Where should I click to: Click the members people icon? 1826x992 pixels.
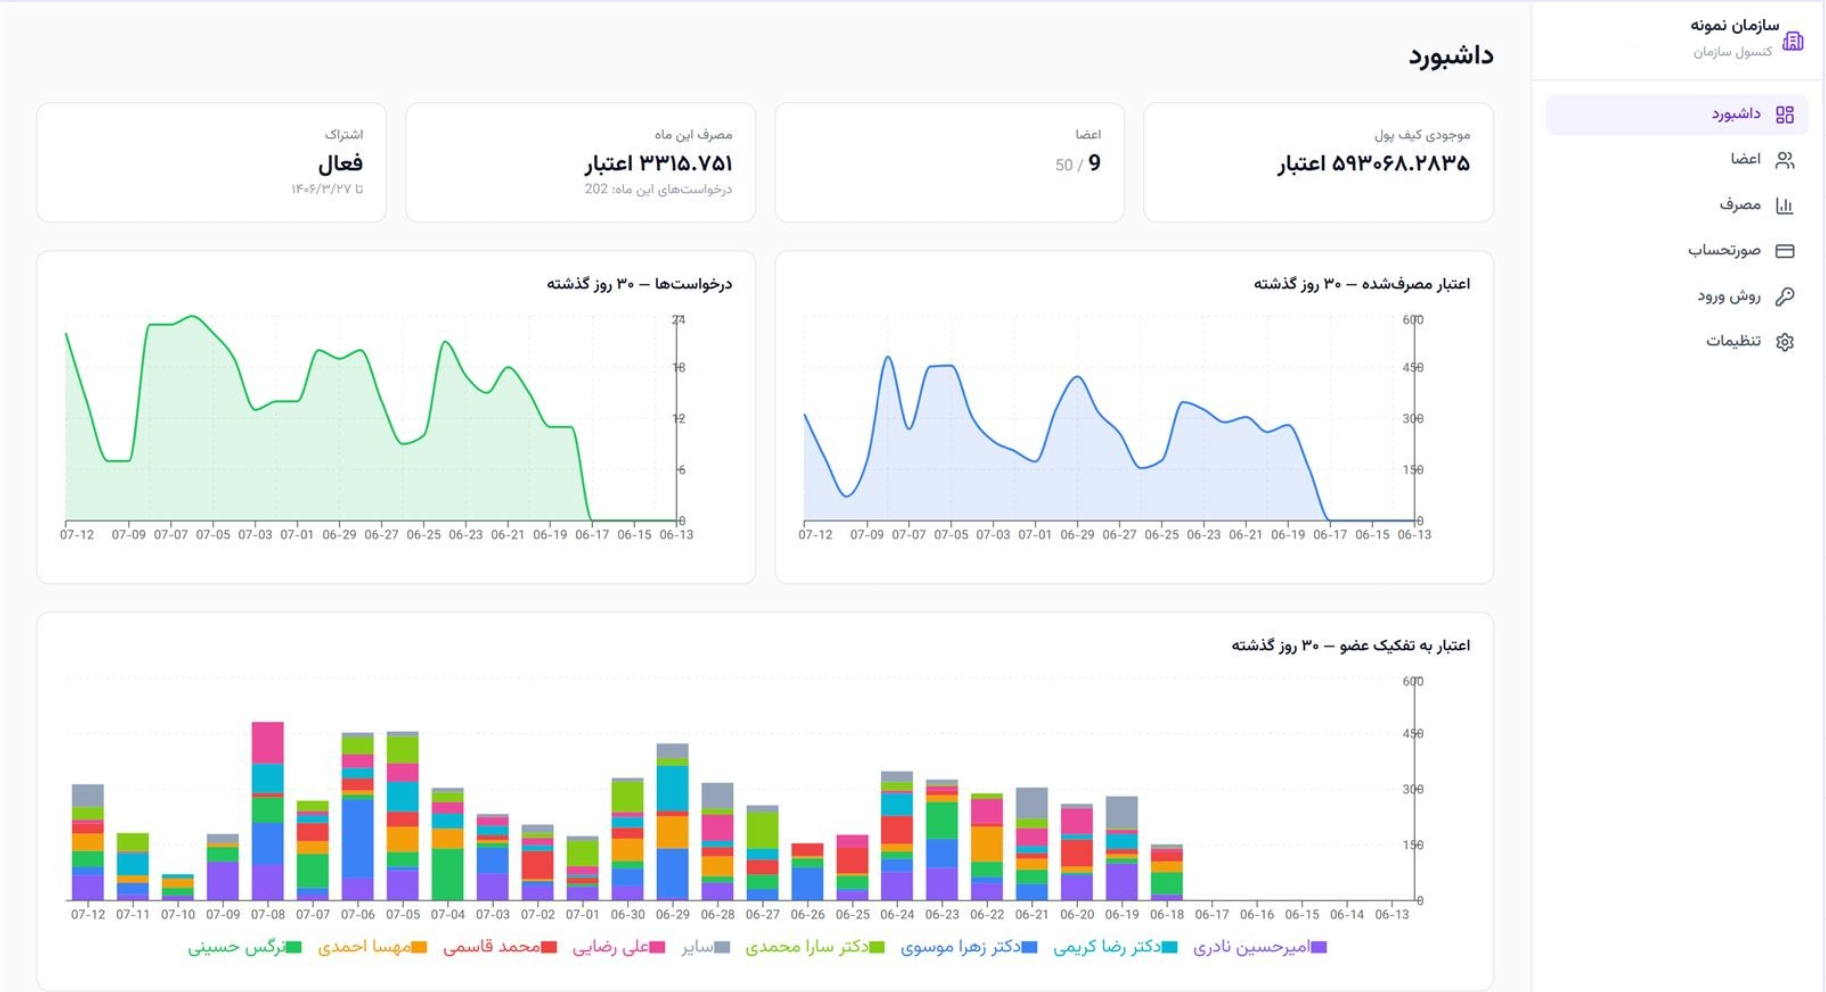(1784, 160)
